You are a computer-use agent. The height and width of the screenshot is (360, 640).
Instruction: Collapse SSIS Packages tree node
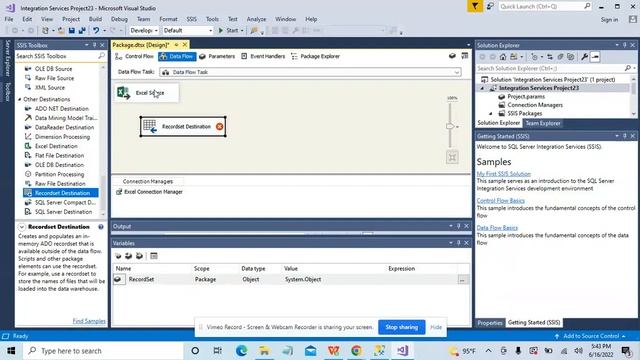(x=491, y=113)
